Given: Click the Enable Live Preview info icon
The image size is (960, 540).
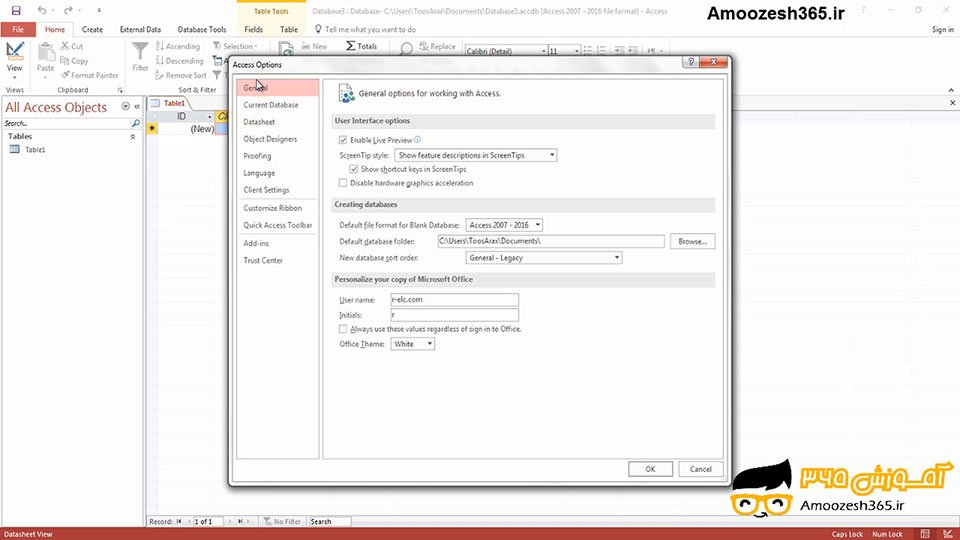Looking at the screenshot, I should (x=418, y=140).
